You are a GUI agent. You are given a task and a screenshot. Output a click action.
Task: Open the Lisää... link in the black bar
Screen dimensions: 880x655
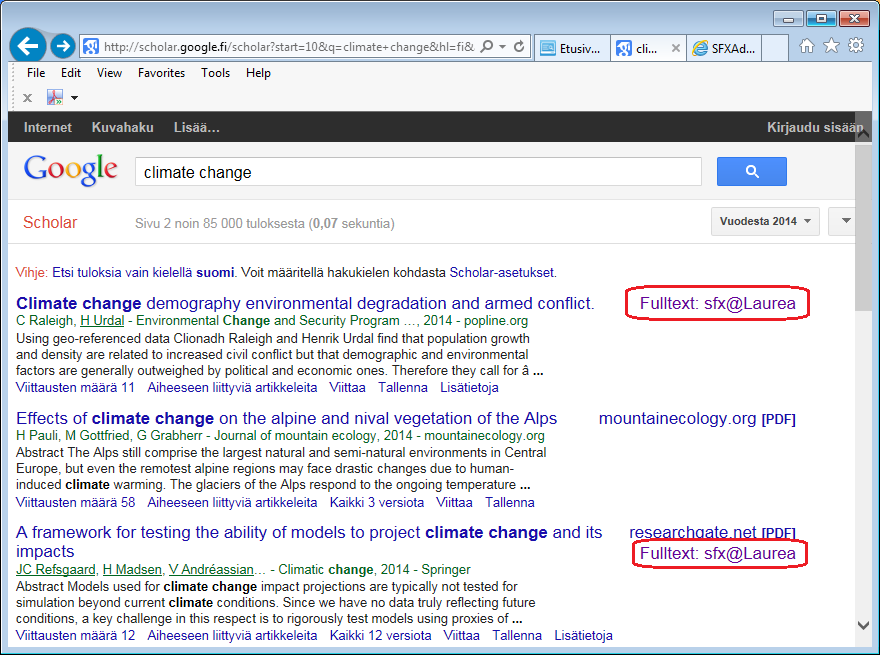tap(196, 127)
